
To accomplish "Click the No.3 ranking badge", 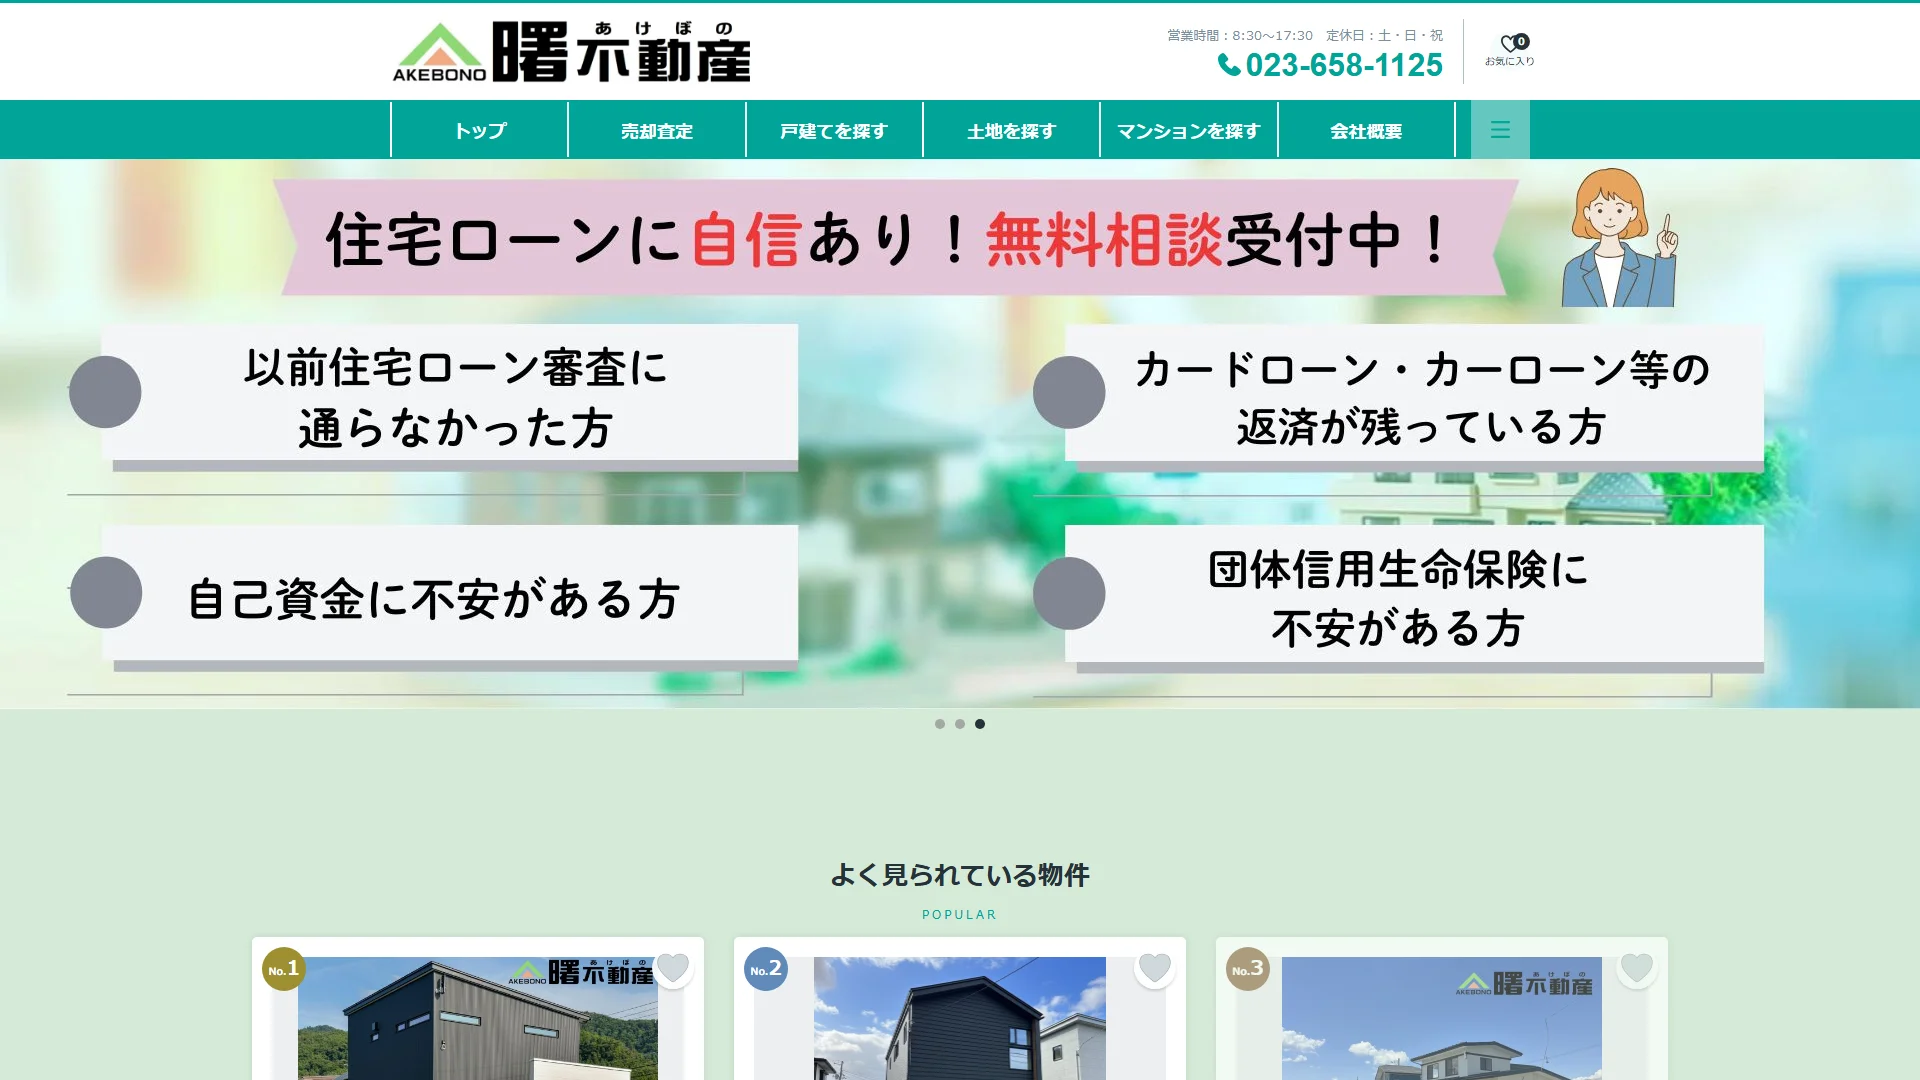I will click(x=1248, y=969).
